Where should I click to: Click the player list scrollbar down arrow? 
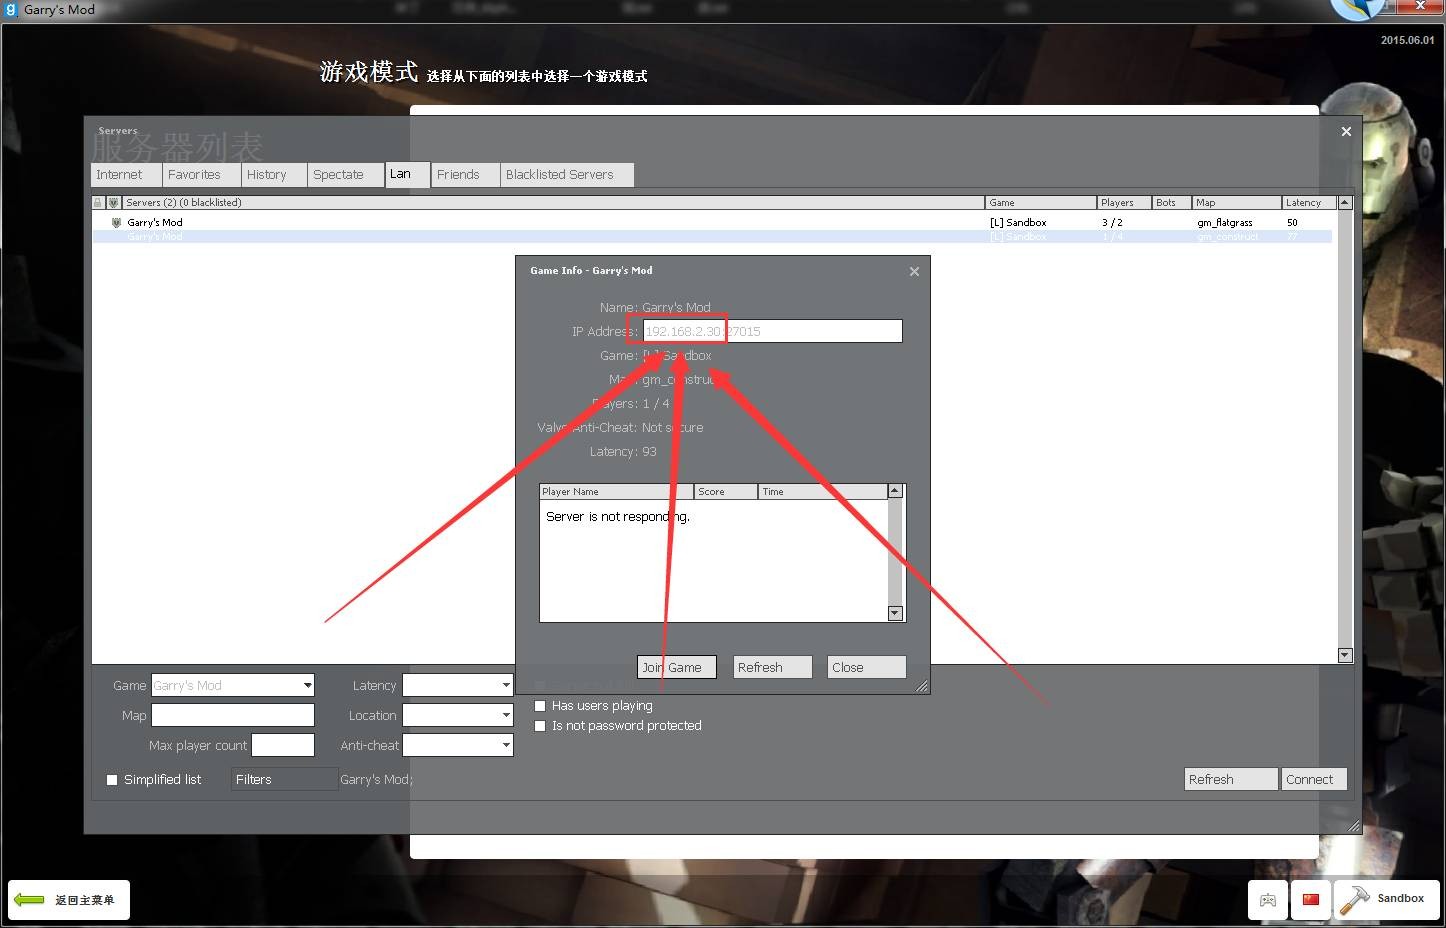point(895,613)
